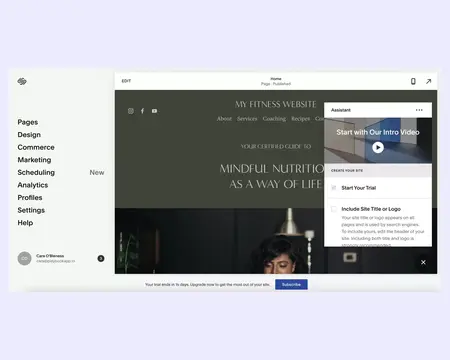Screen dimensions: 450x360
Task: Open the Marketing menu
Action: 34,160
